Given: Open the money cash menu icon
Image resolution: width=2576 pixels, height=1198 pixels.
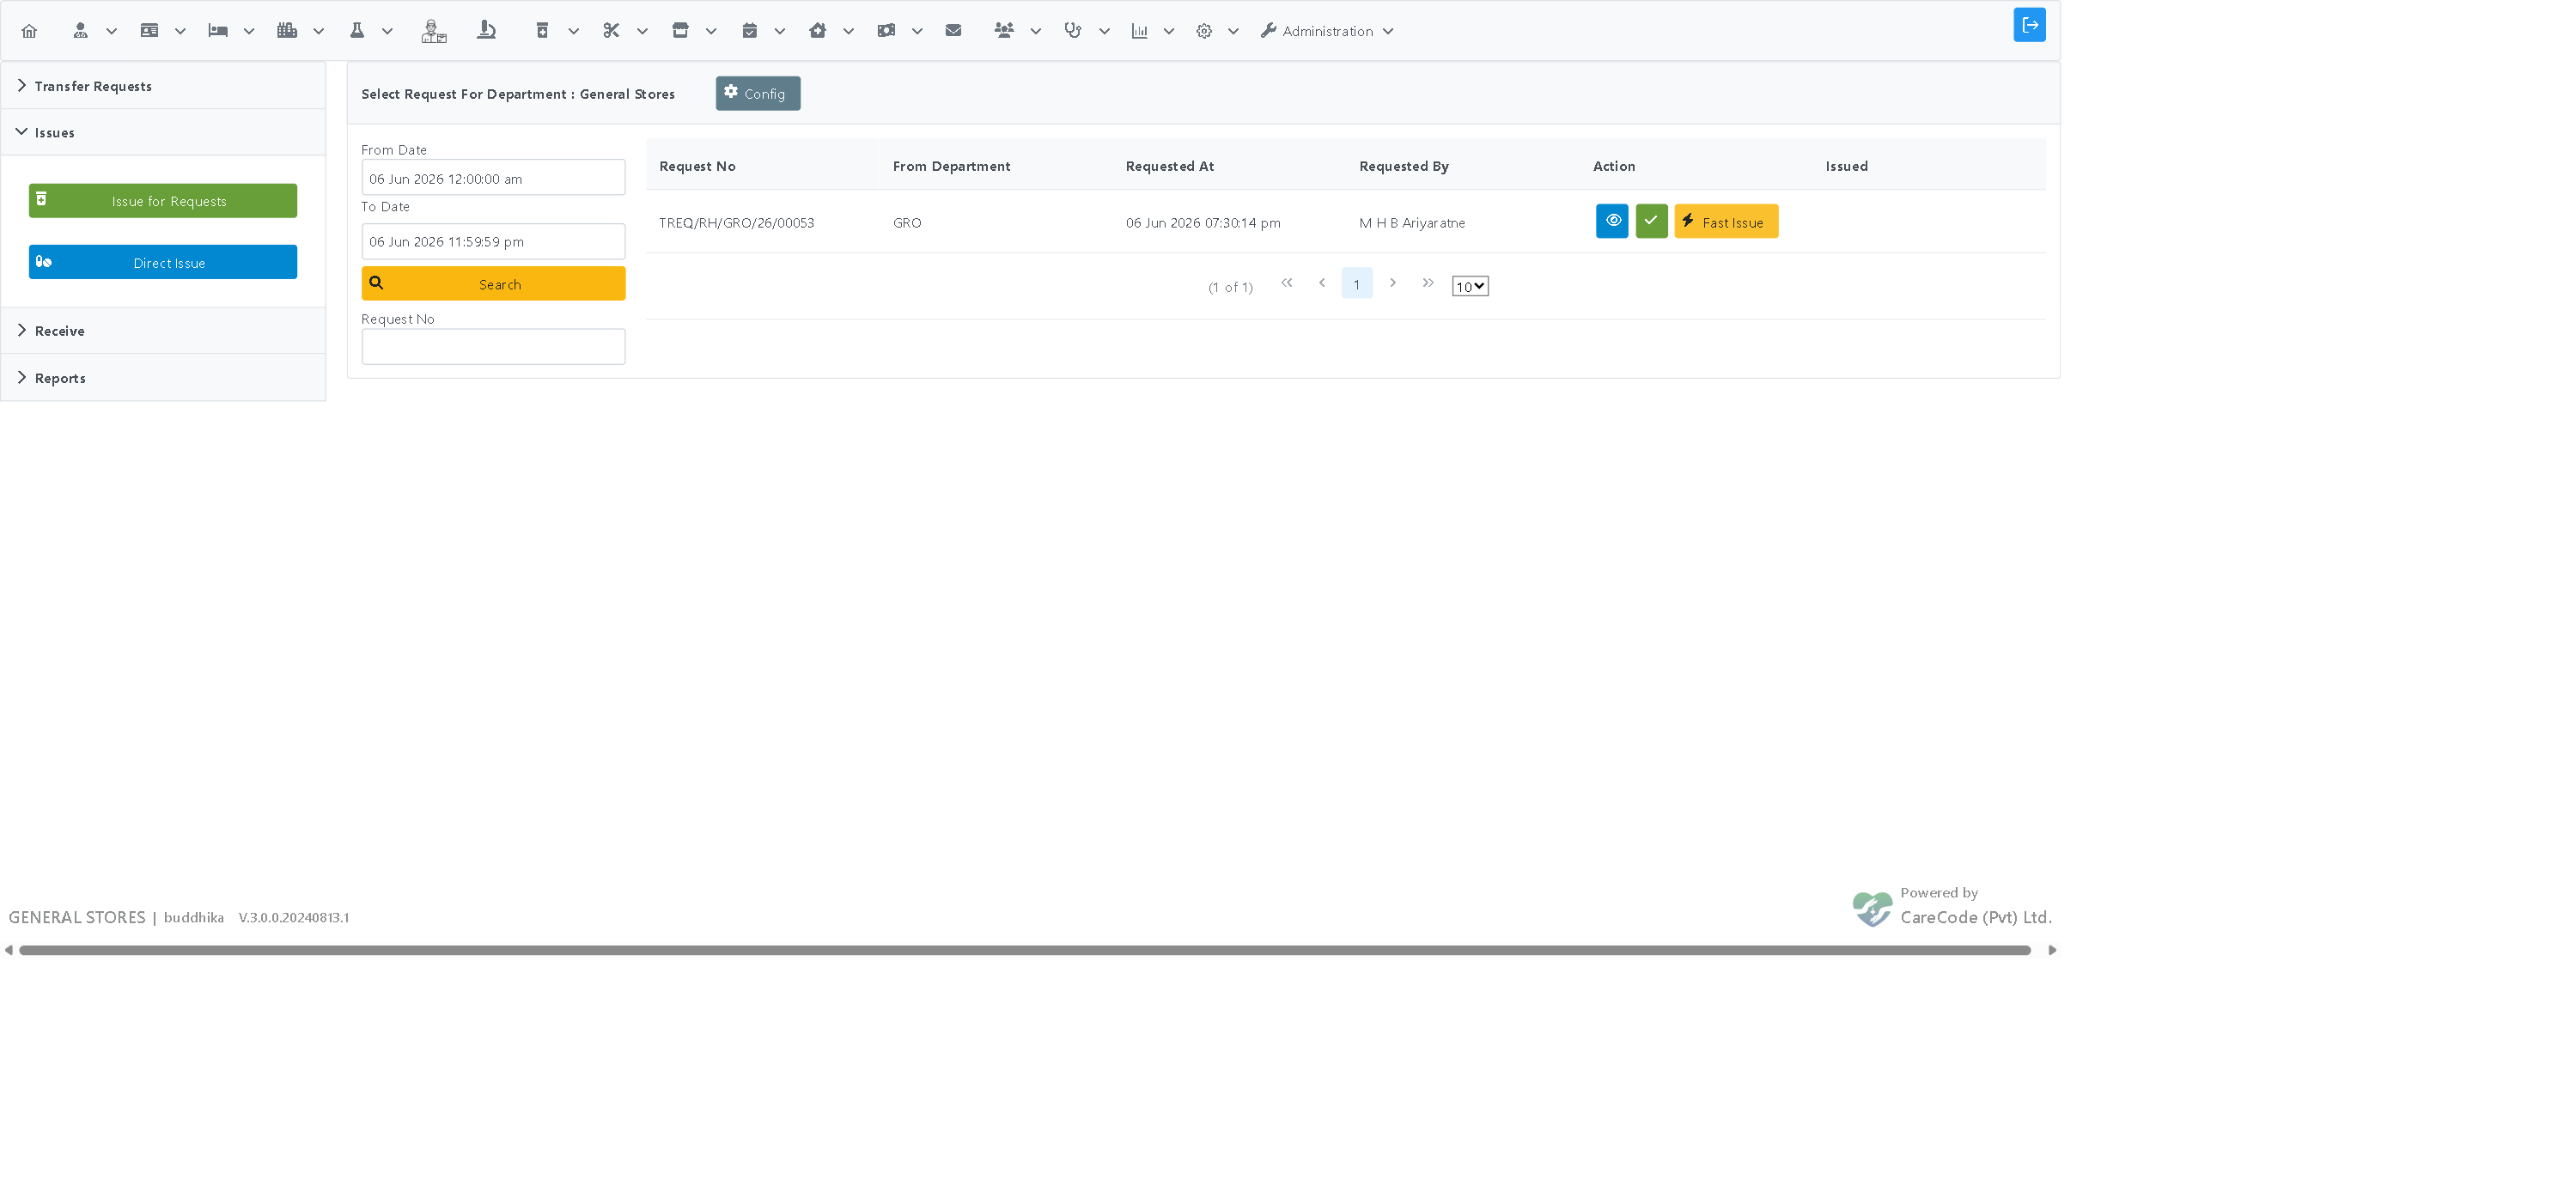Looking at the screenshot, I should [886, 31].
